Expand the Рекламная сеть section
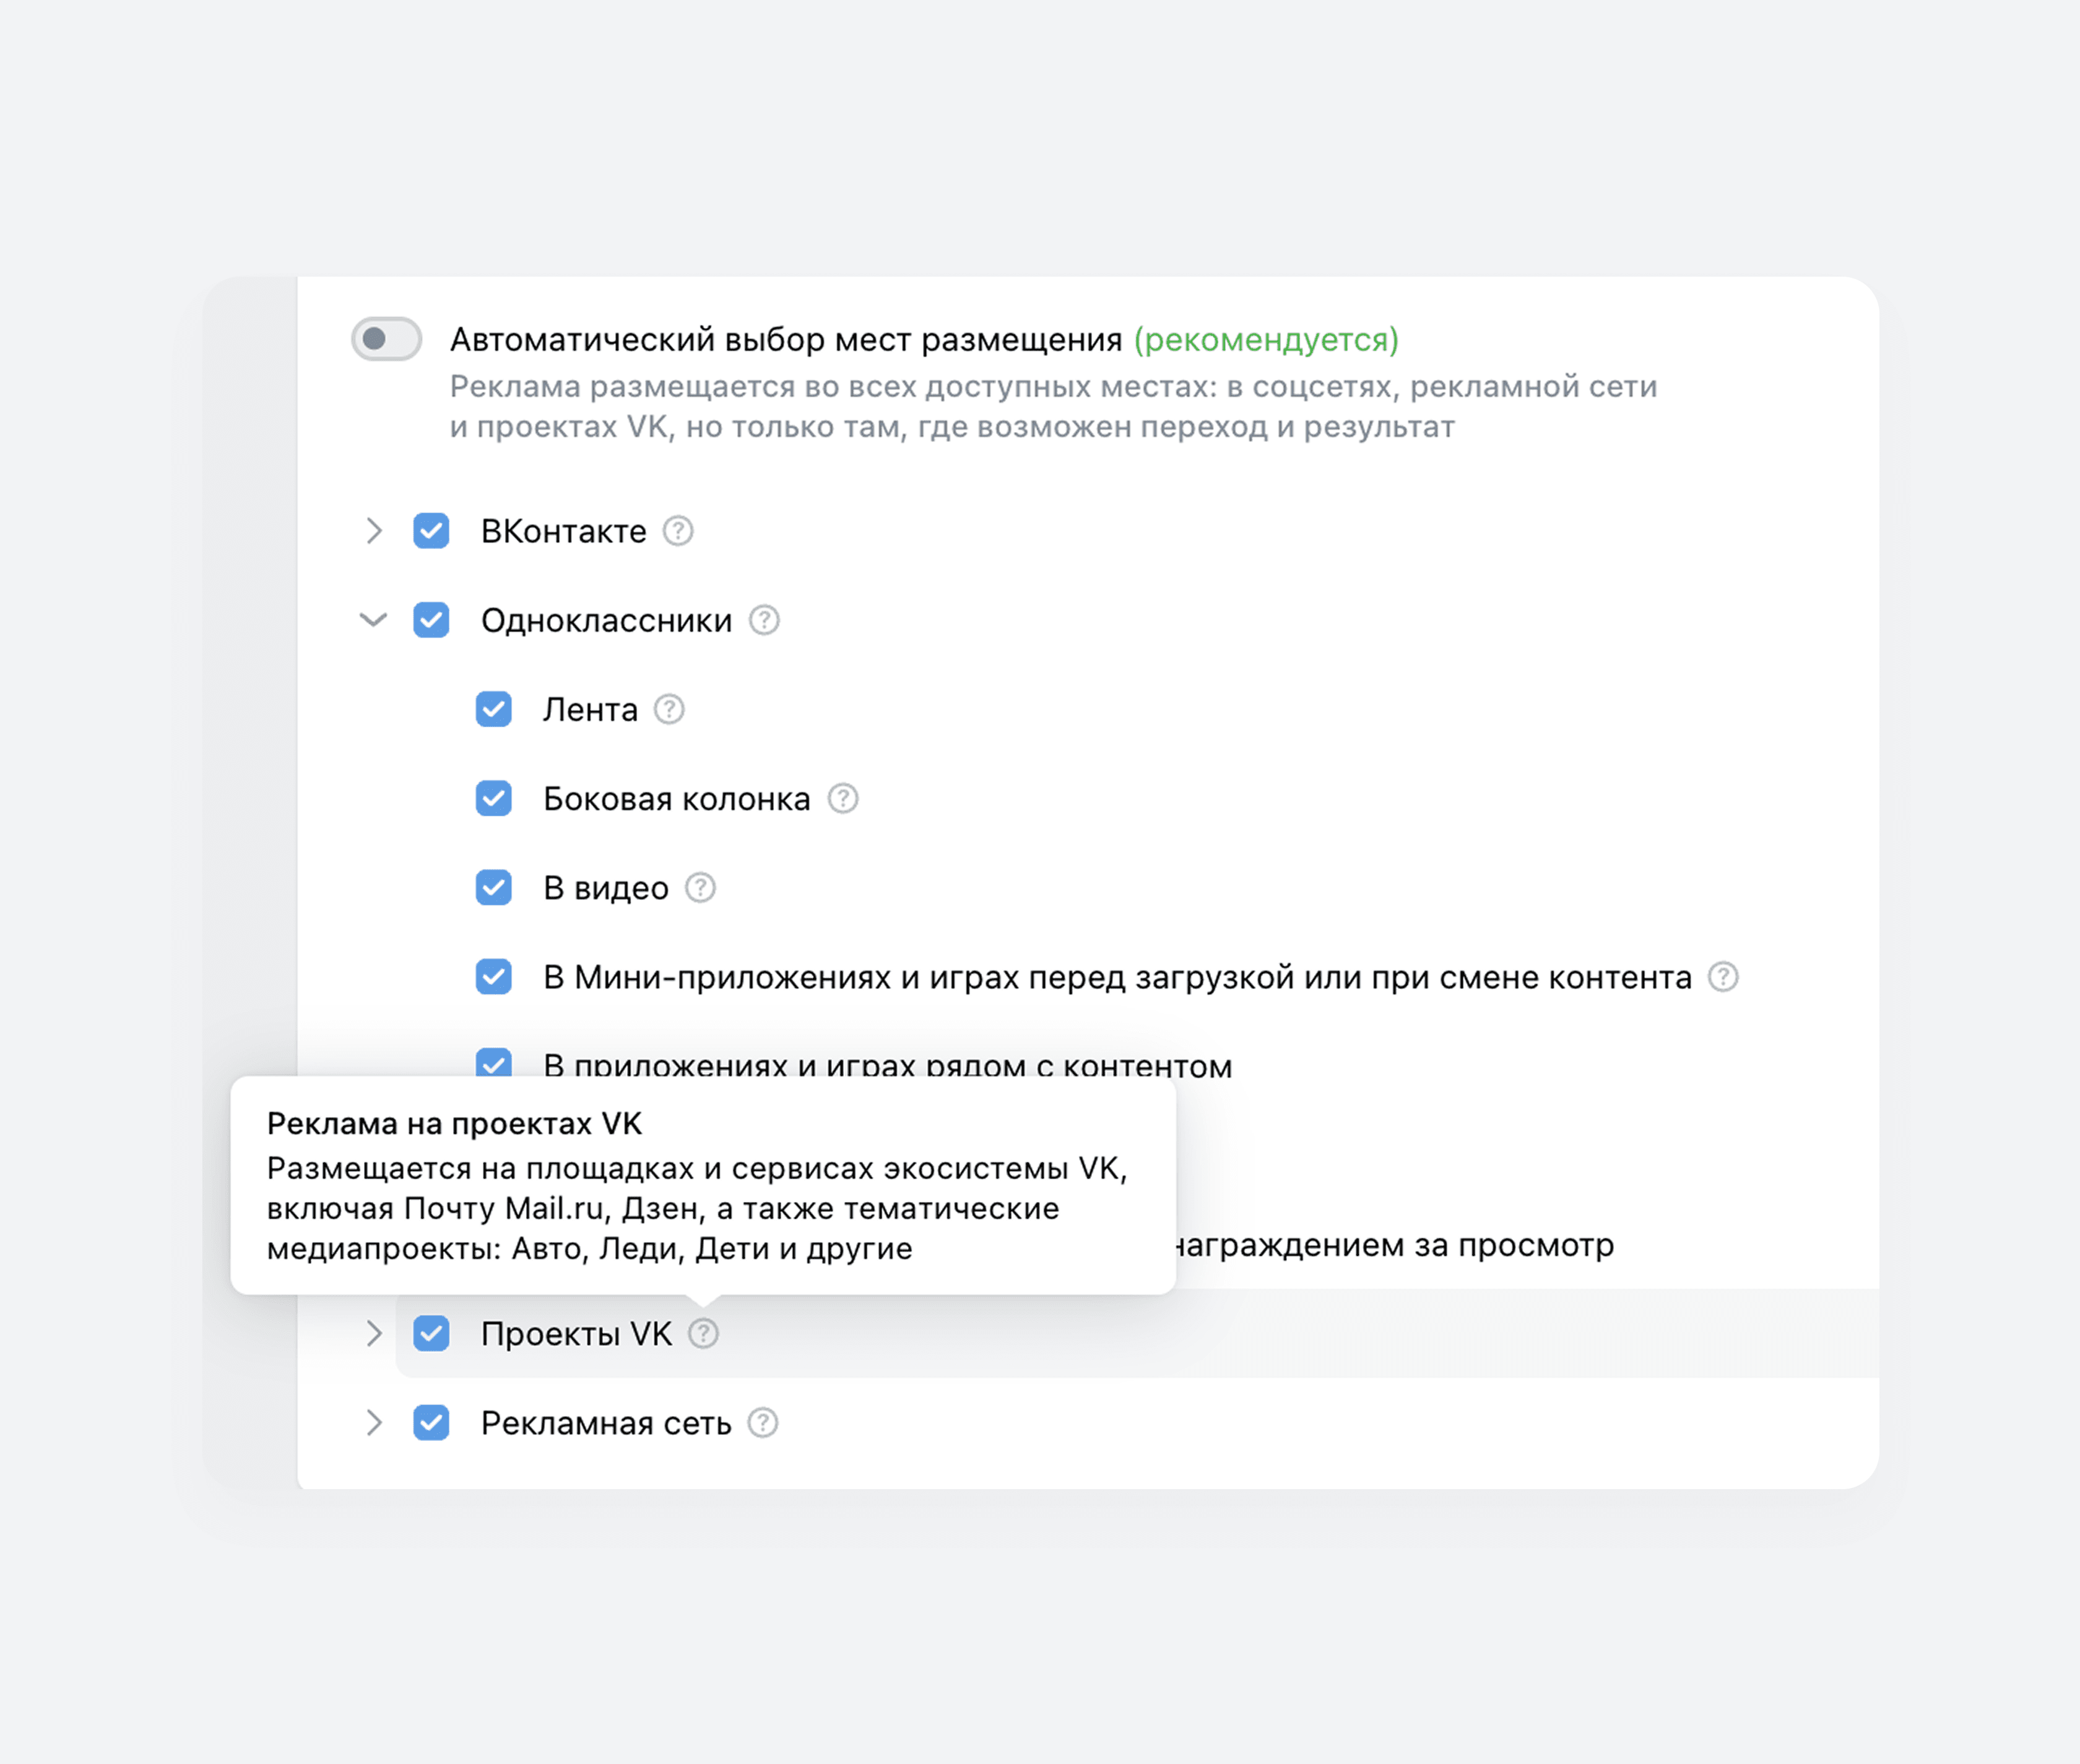The height and width of the screenshot is (1764, 2080). click(374, 1422)
